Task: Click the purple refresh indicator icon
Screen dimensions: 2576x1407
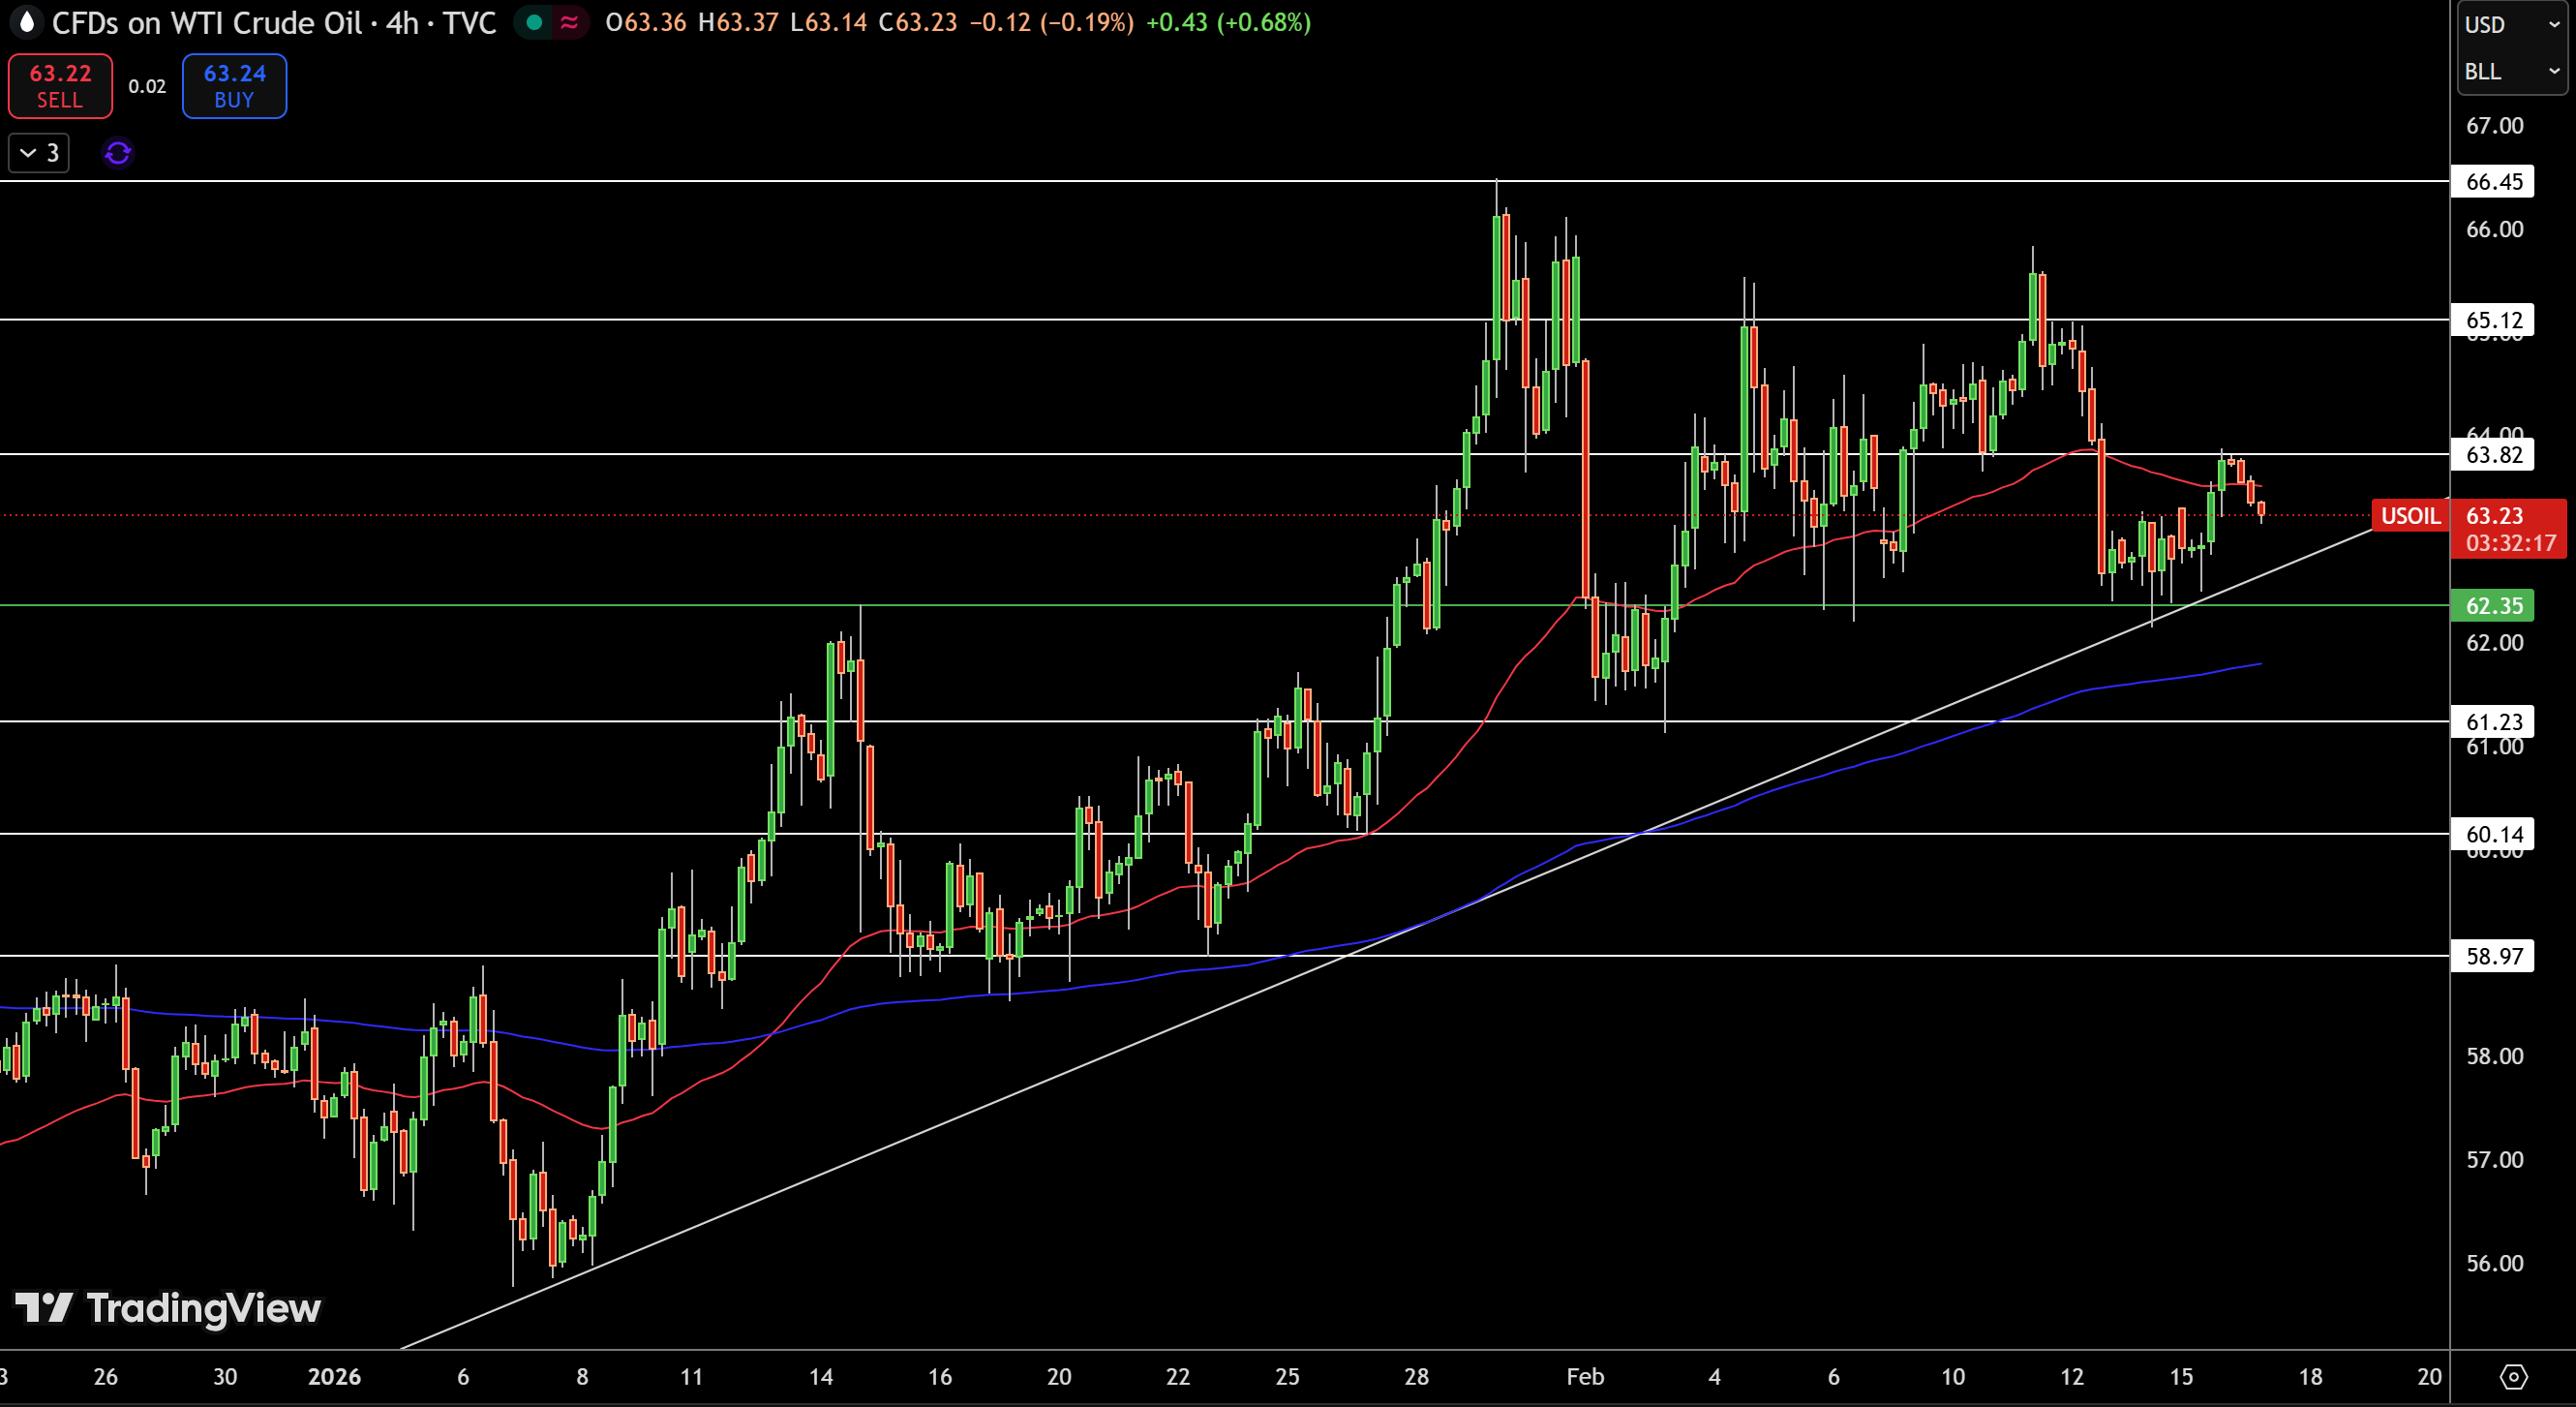Action: [118, 153]
